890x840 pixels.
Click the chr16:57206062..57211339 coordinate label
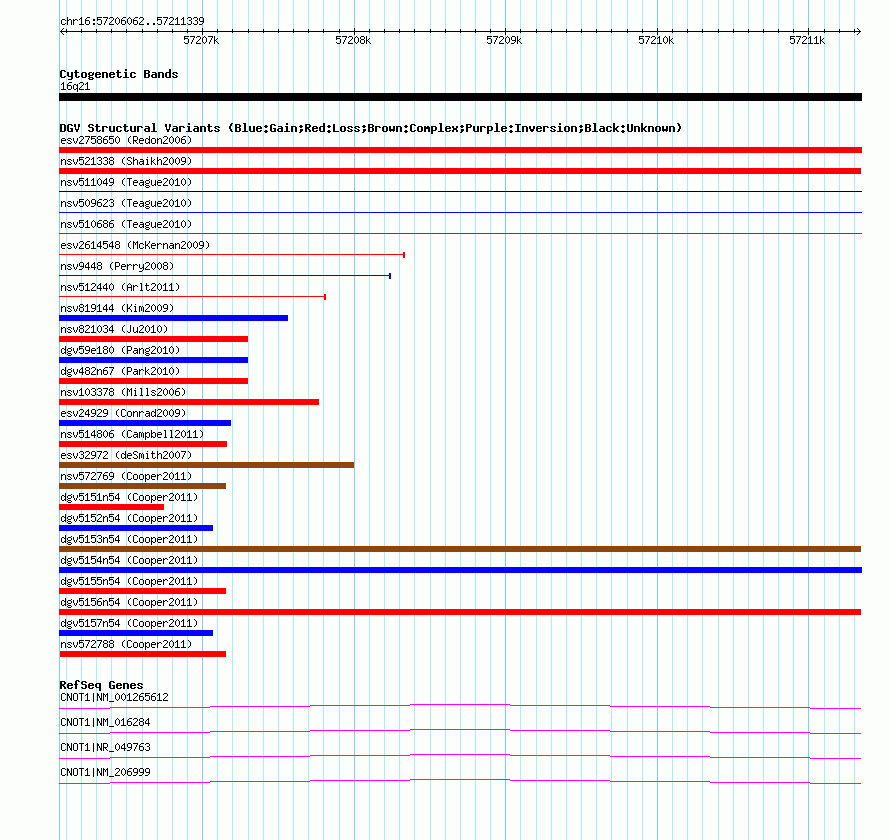pyautogui.click(x=132, y=21)
